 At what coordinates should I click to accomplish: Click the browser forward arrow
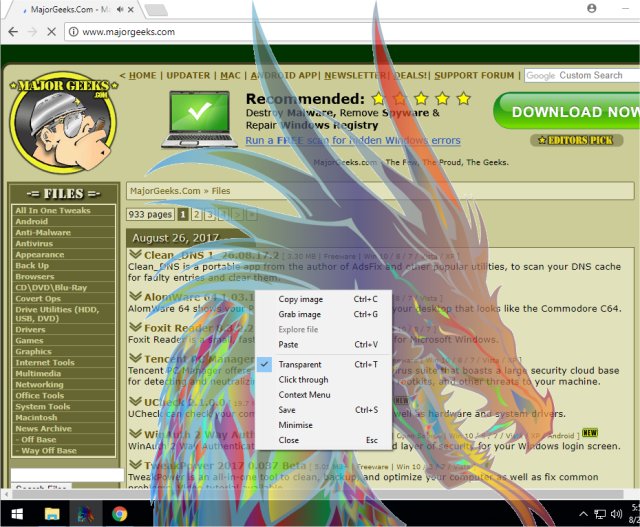[x=32, y=32]
